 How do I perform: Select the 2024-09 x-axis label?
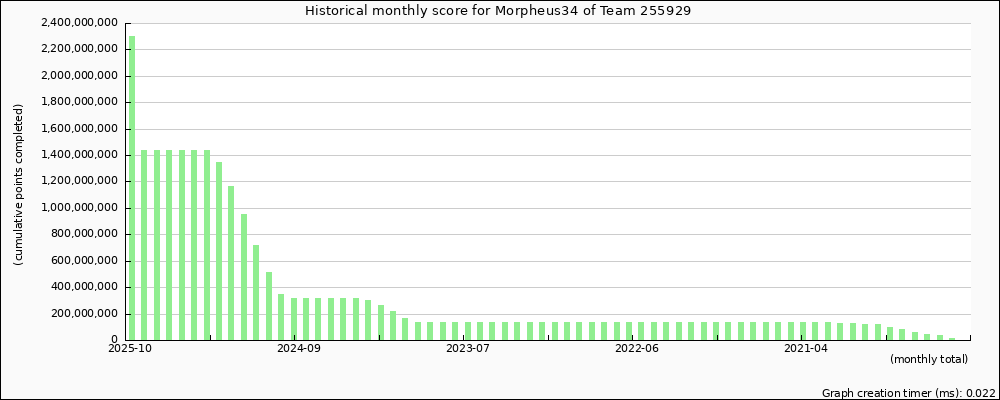tap(298, 348)
